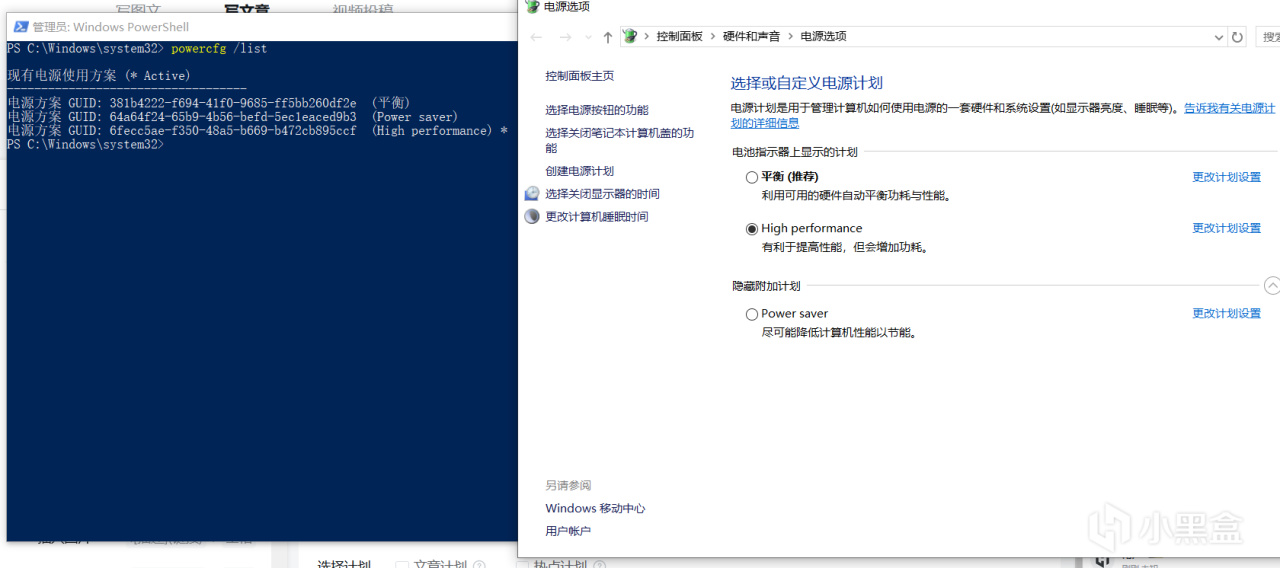1280x568 pixels.
Task: Click the 381b4222 平衡 GUID line in PowerShell
Action: pos(209,103)
